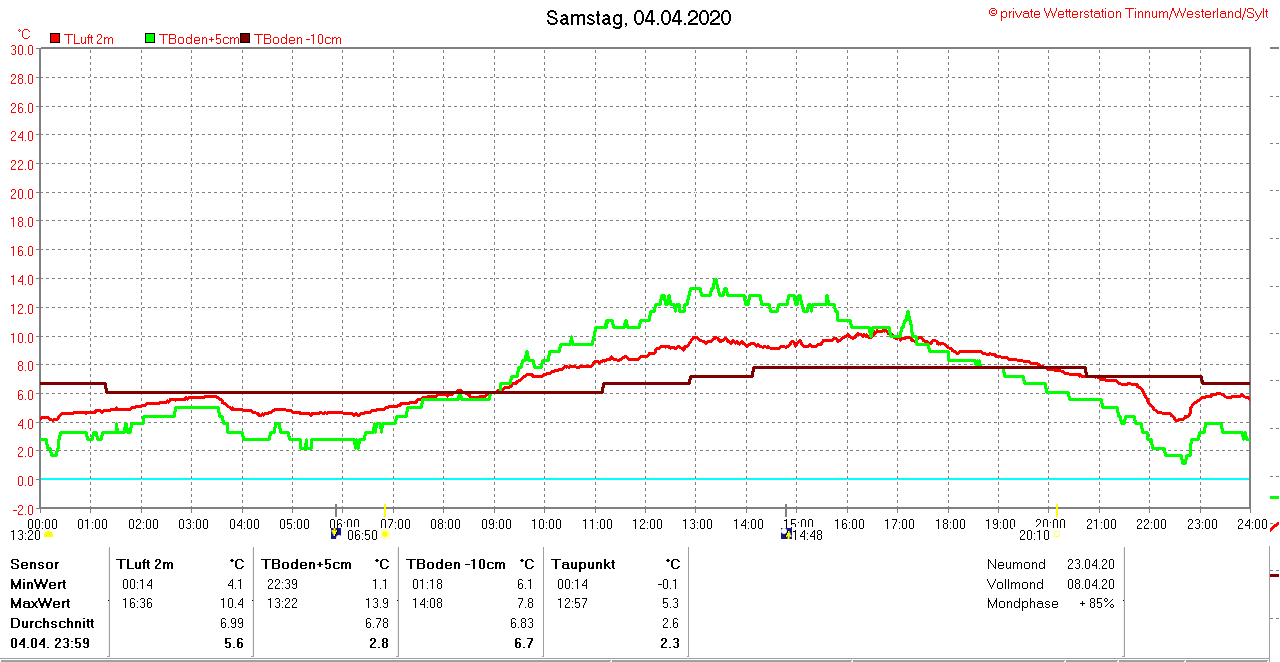Select the TBoden+5cm column header in table
The width and height of the screenshot is (1280, 662).
[306, 564]
